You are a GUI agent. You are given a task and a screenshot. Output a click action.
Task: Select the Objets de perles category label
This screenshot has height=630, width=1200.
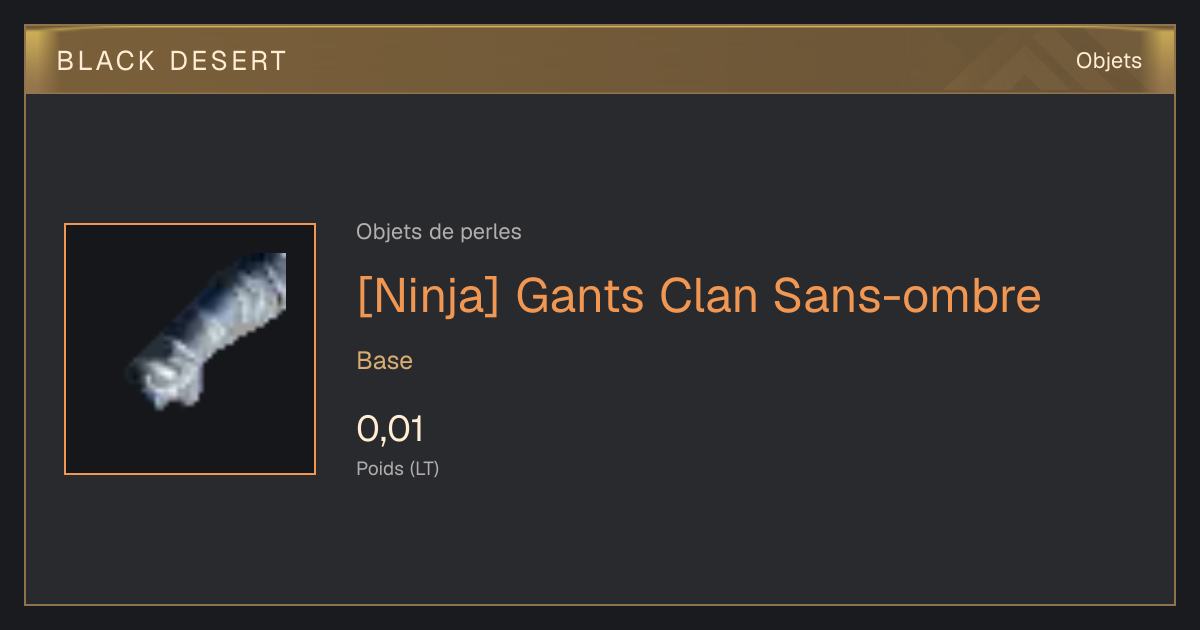point(439,232)
